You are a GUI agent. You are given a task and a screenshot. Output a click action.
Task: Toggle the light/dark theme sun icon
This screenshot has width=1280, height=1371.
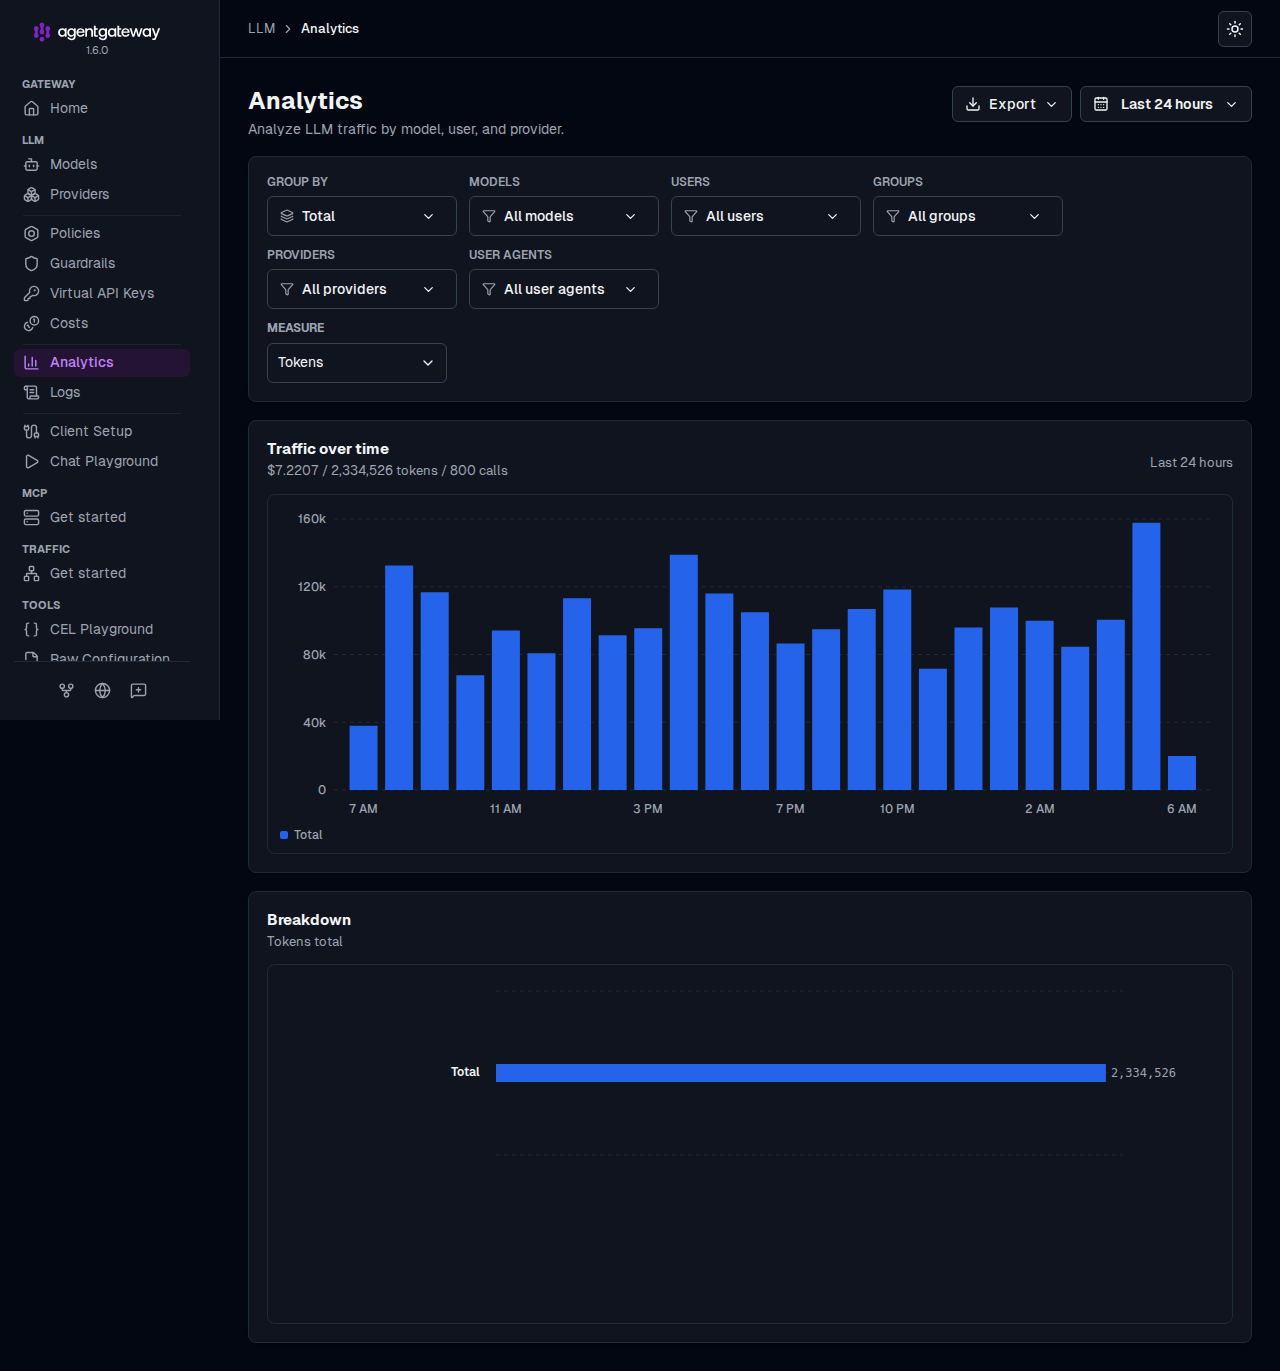(1235, 29)
